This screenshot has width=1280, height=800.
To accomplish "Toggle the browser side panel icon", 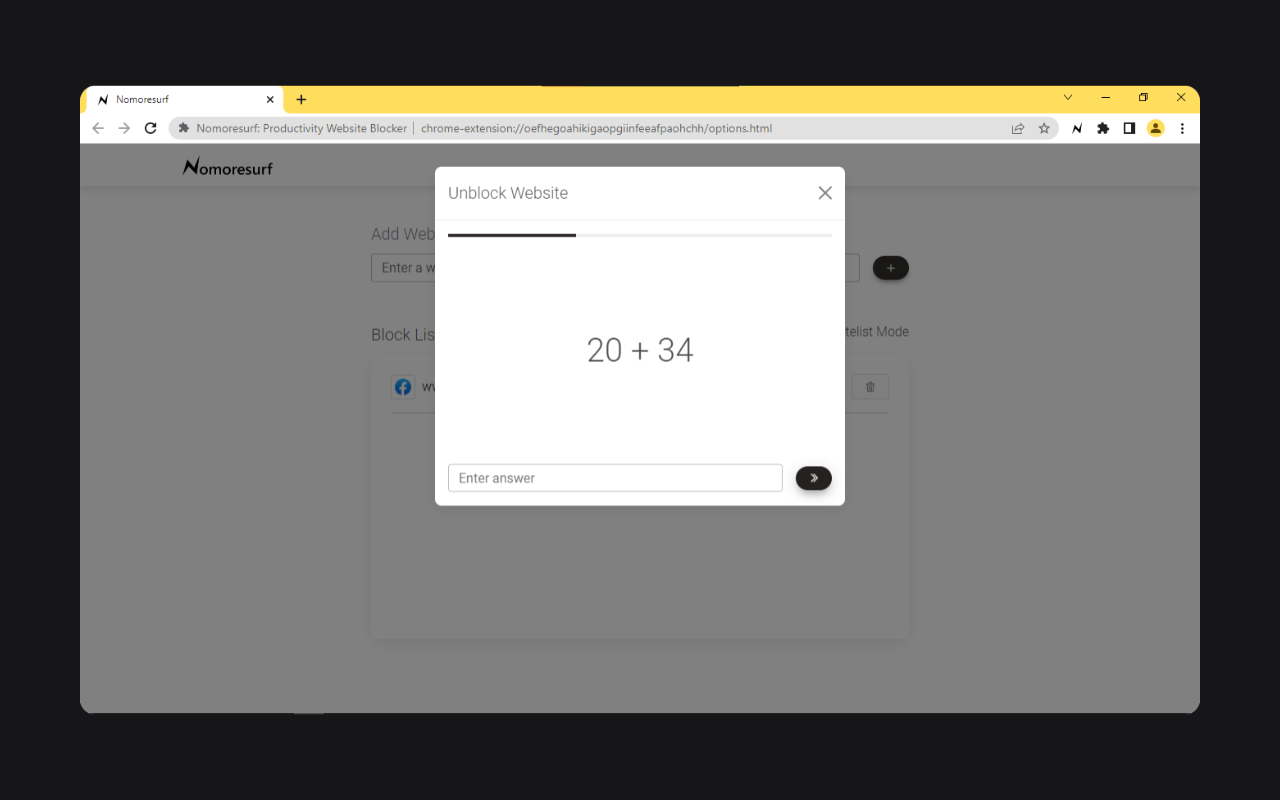I will click(1129, 128).
